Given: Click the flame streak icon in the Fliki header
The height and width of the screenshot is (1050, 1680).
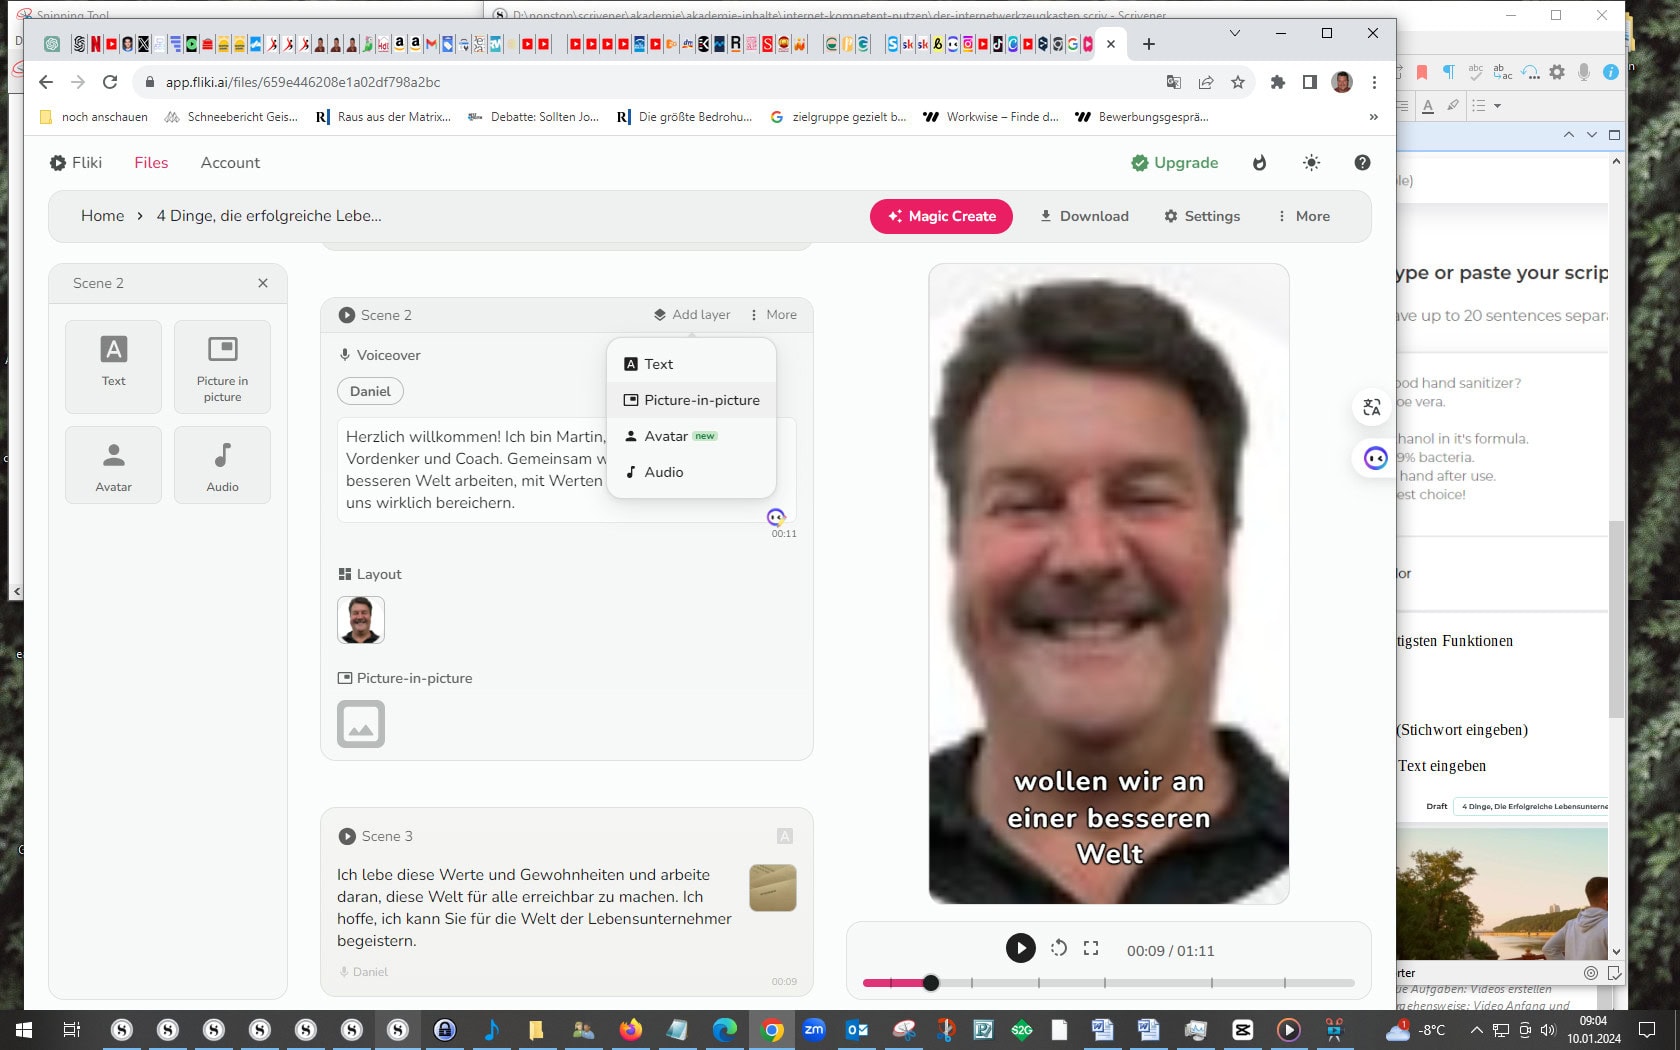Looking at the screenshot, I should (x=1259, y=162).
